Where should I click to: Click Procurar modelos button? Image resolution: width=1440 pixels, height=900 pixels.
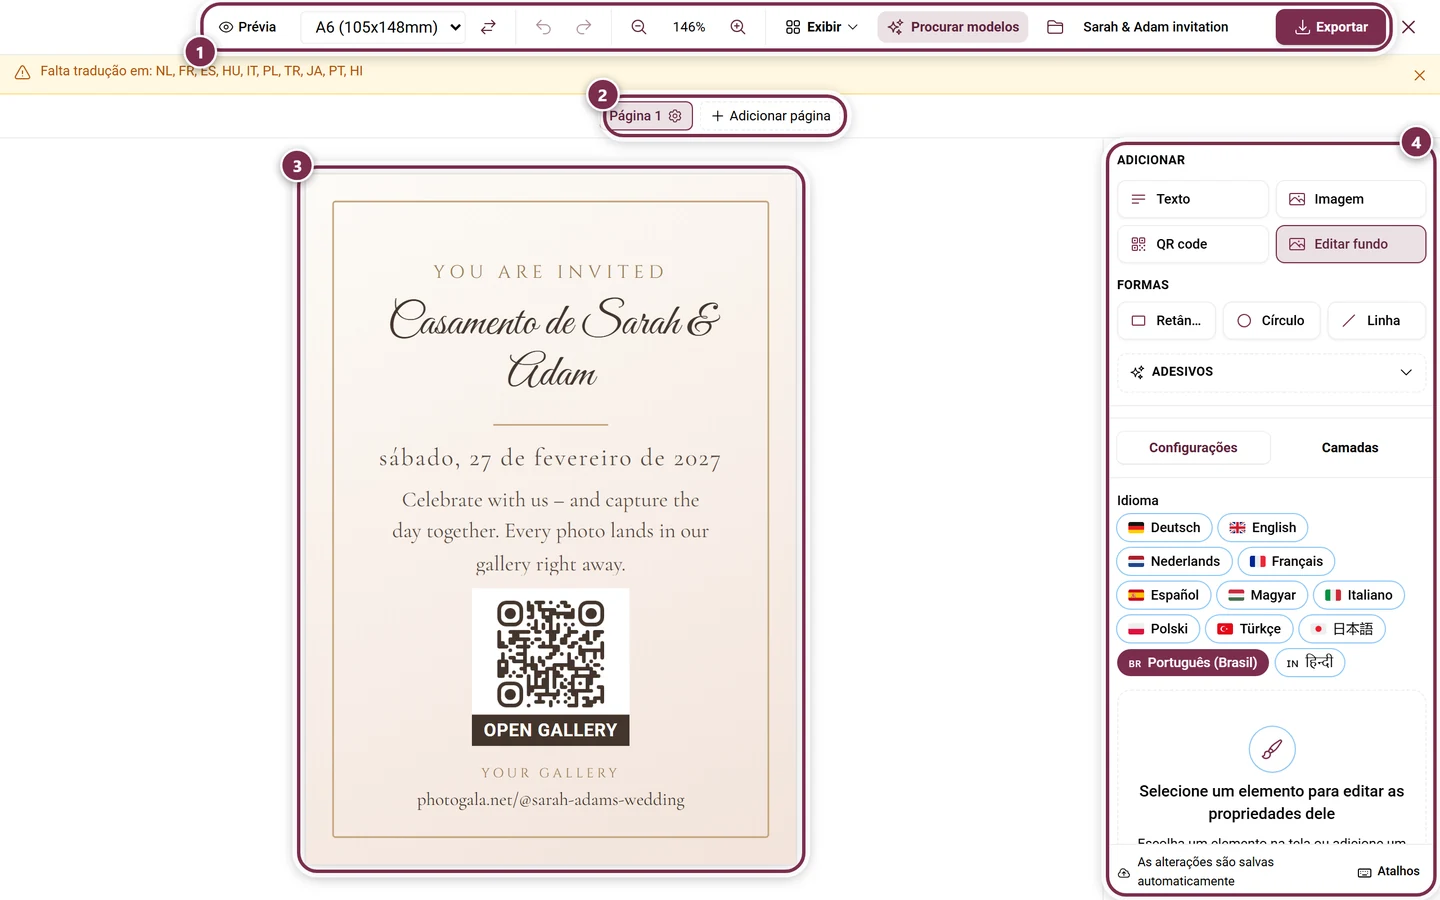coord(953,27)
